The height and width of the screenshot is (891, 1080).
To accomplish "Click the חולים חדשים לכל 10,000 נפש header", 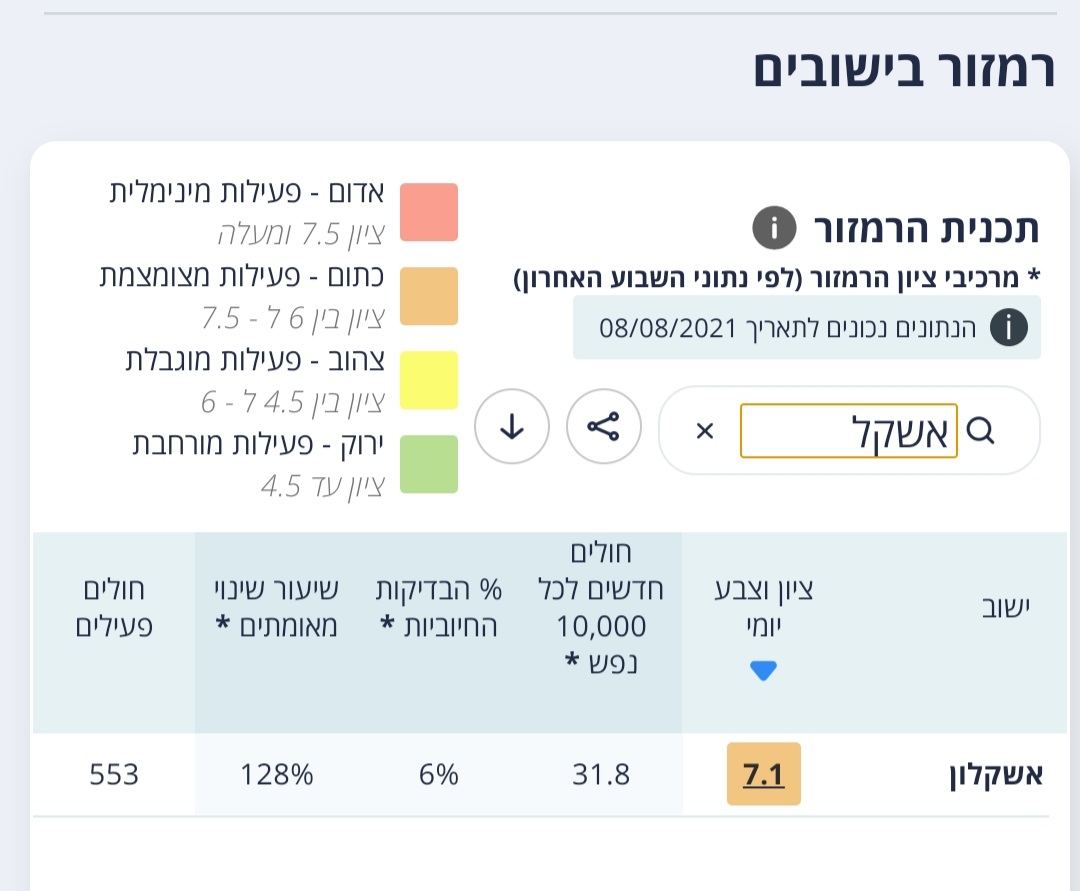I will tap(601, 607).
